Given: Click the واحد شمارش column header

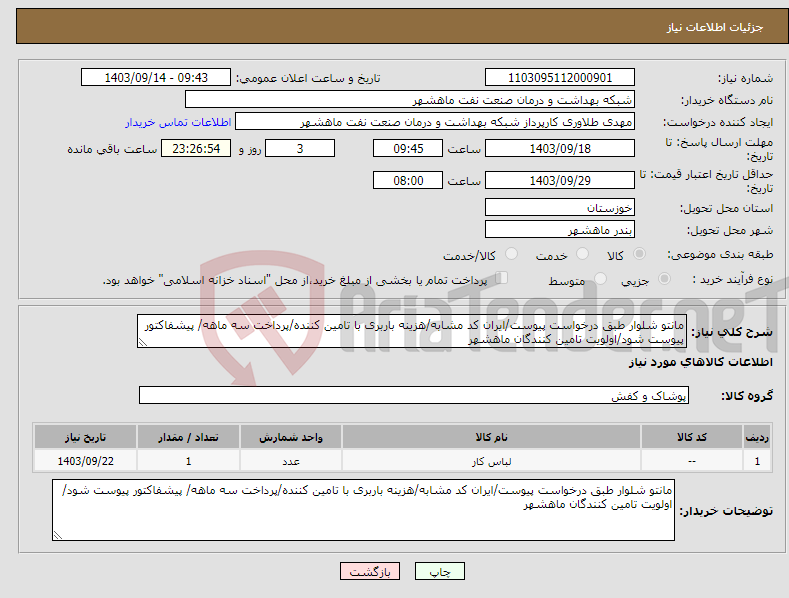Looking at the screenshot, I should (x=291, y=437).
